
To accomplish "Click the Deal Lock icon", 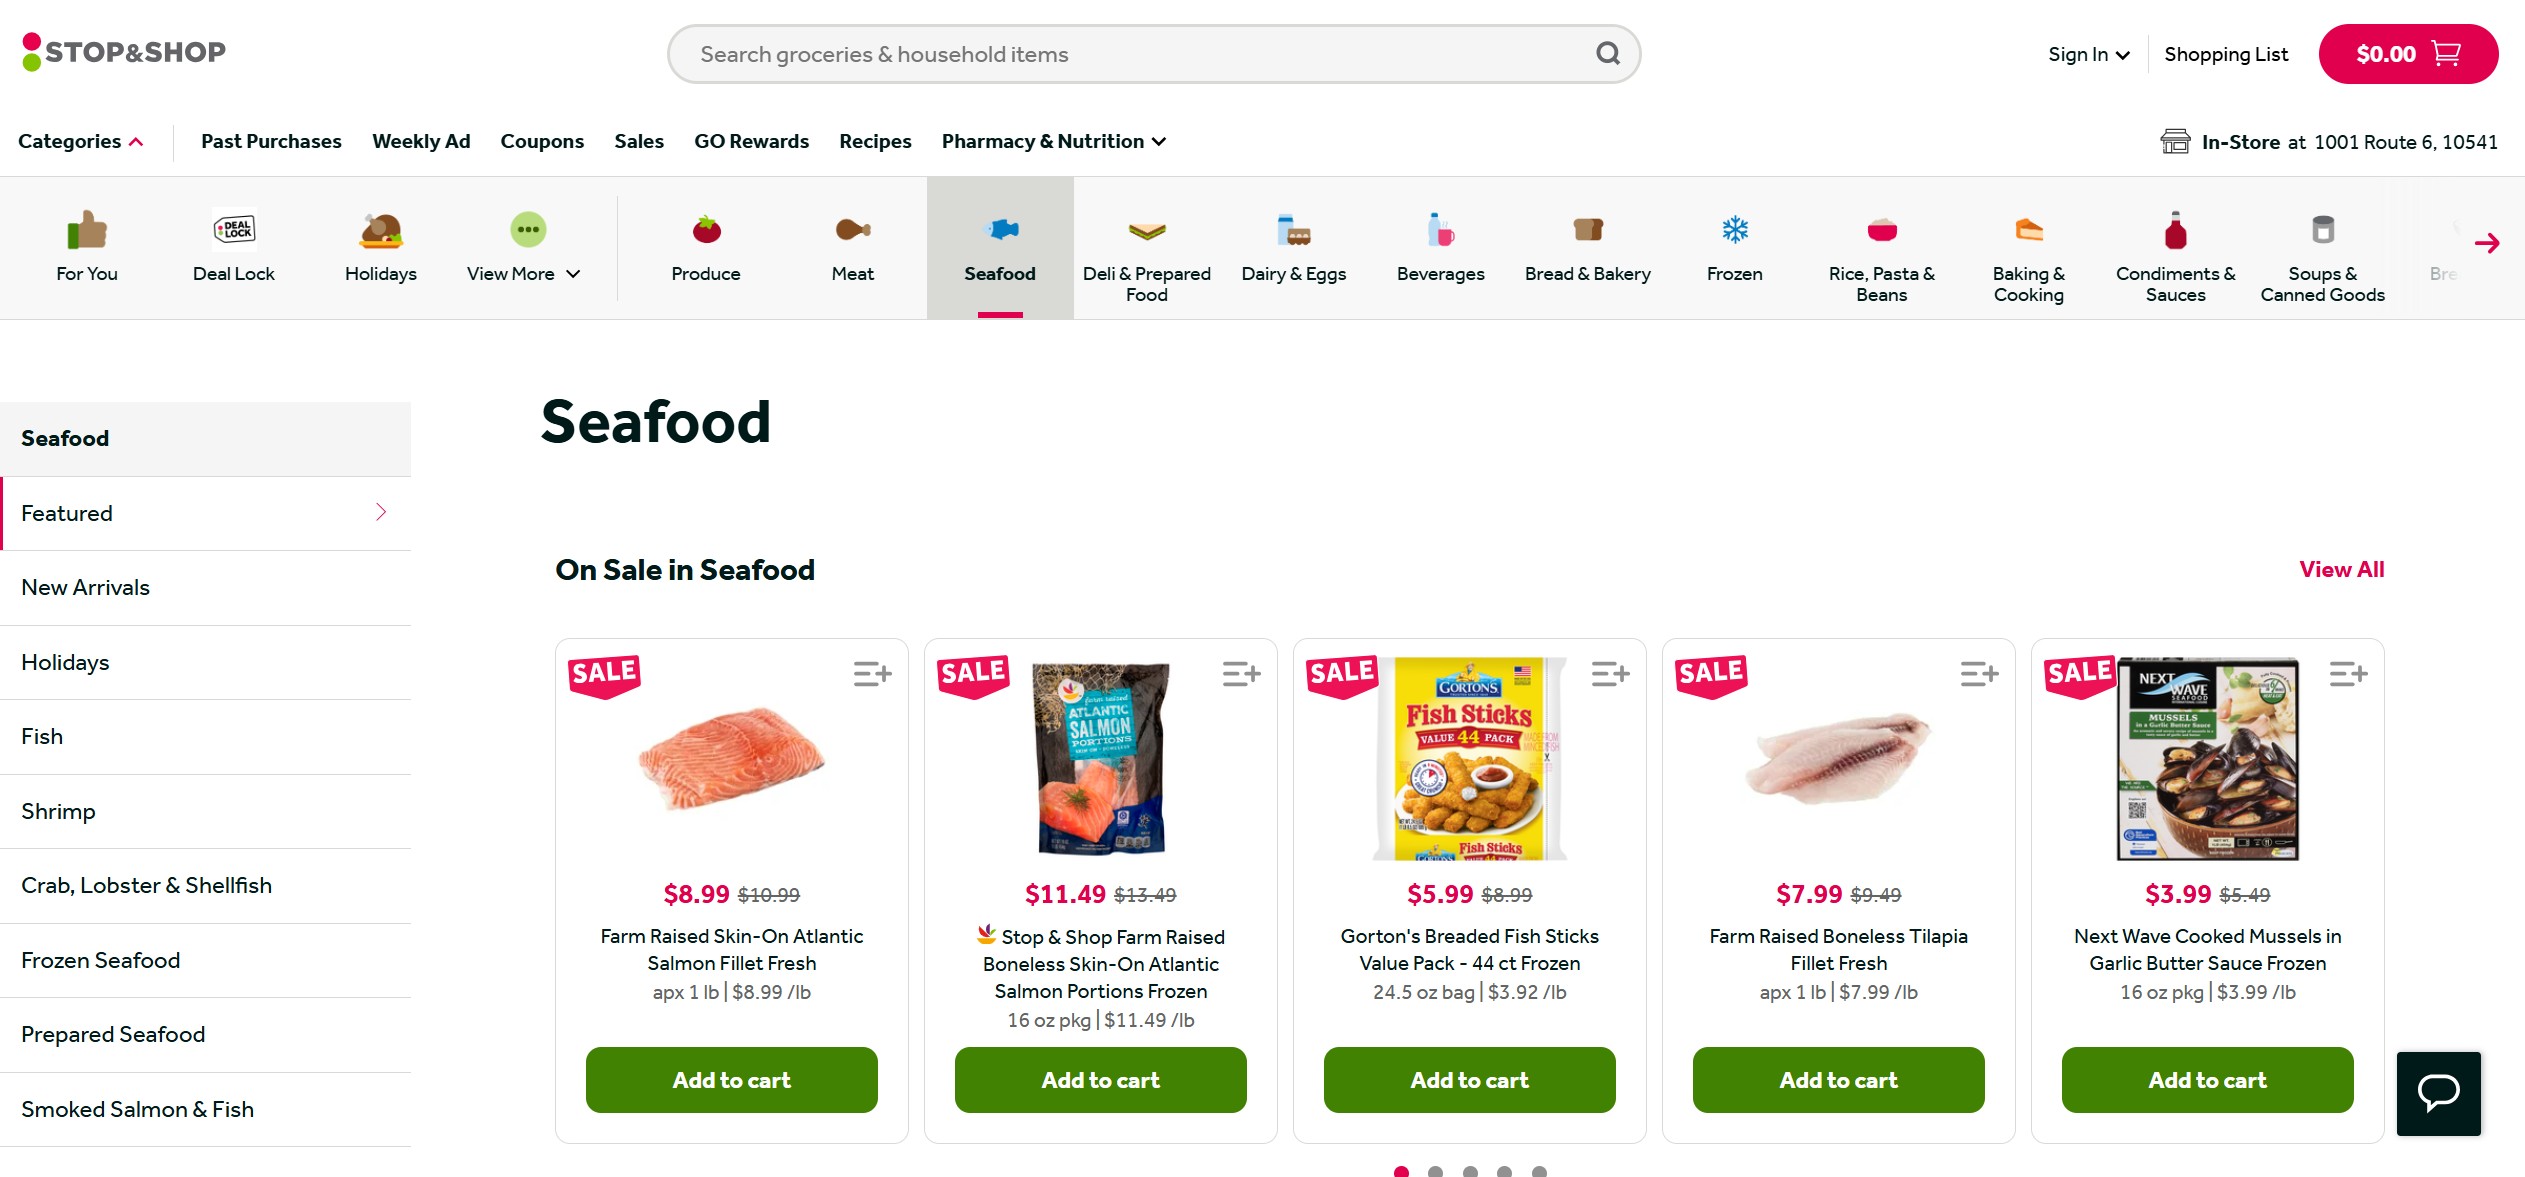I will pyautogui.click(x=233, y=228).
